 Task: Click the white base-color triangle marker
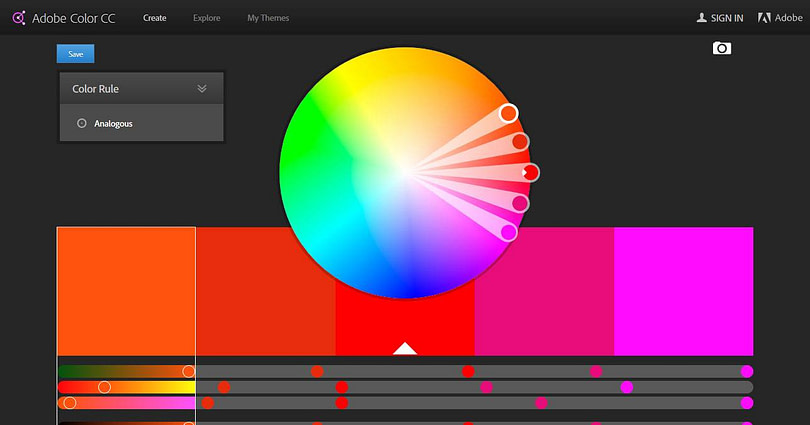(405, 349)
